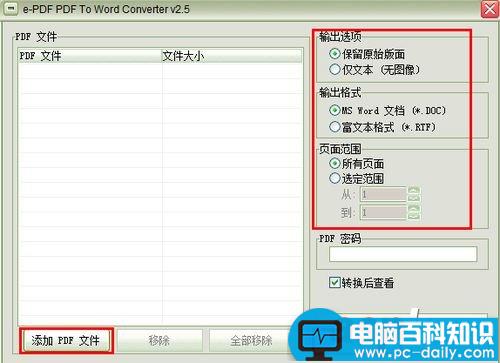
Task: Click the PDF 文件 column header
Action: (90, 56)
